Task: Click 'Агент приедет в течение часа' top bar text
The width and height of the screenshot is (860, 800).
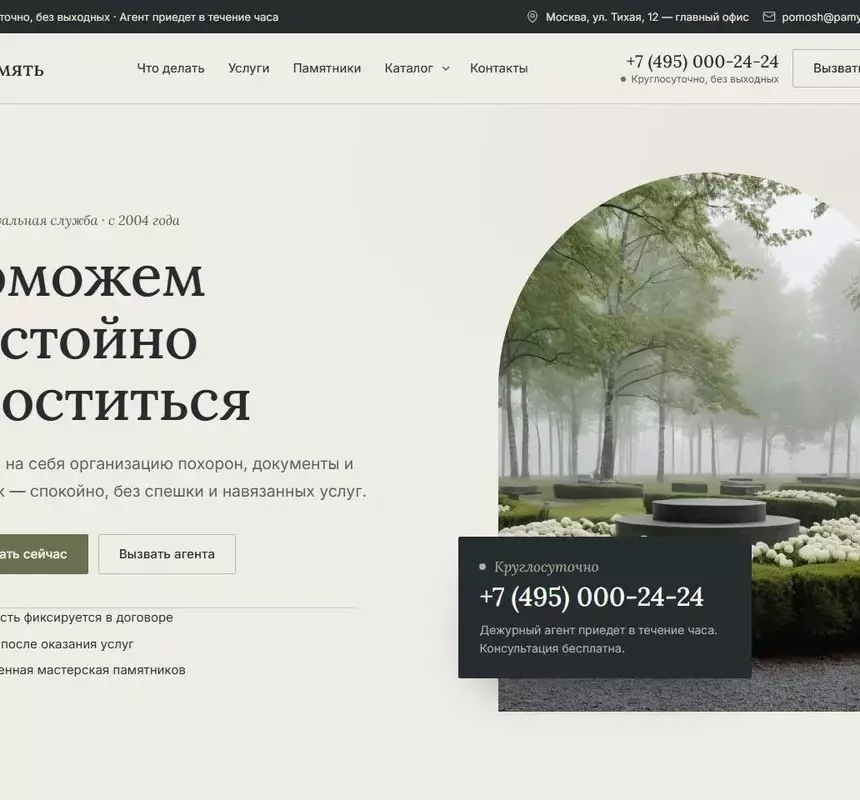Action: (x=199, y=17)
